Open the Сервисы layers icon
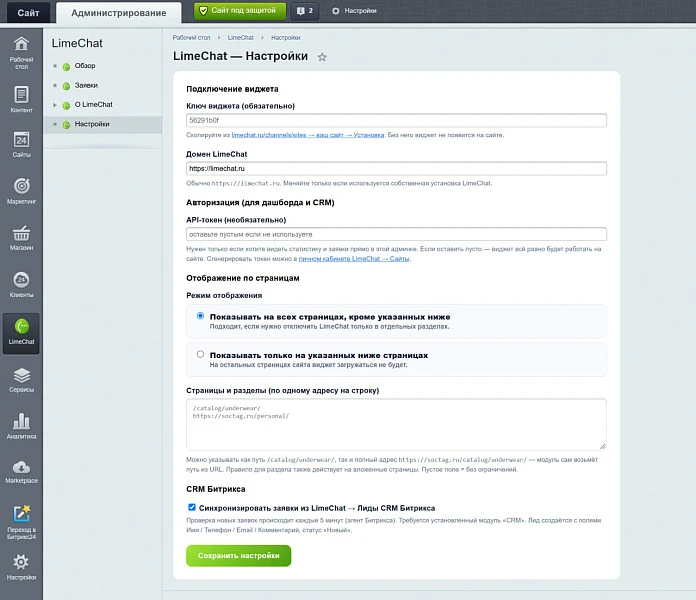Screen dimensions: 696x600 click(x=21, y=375)
